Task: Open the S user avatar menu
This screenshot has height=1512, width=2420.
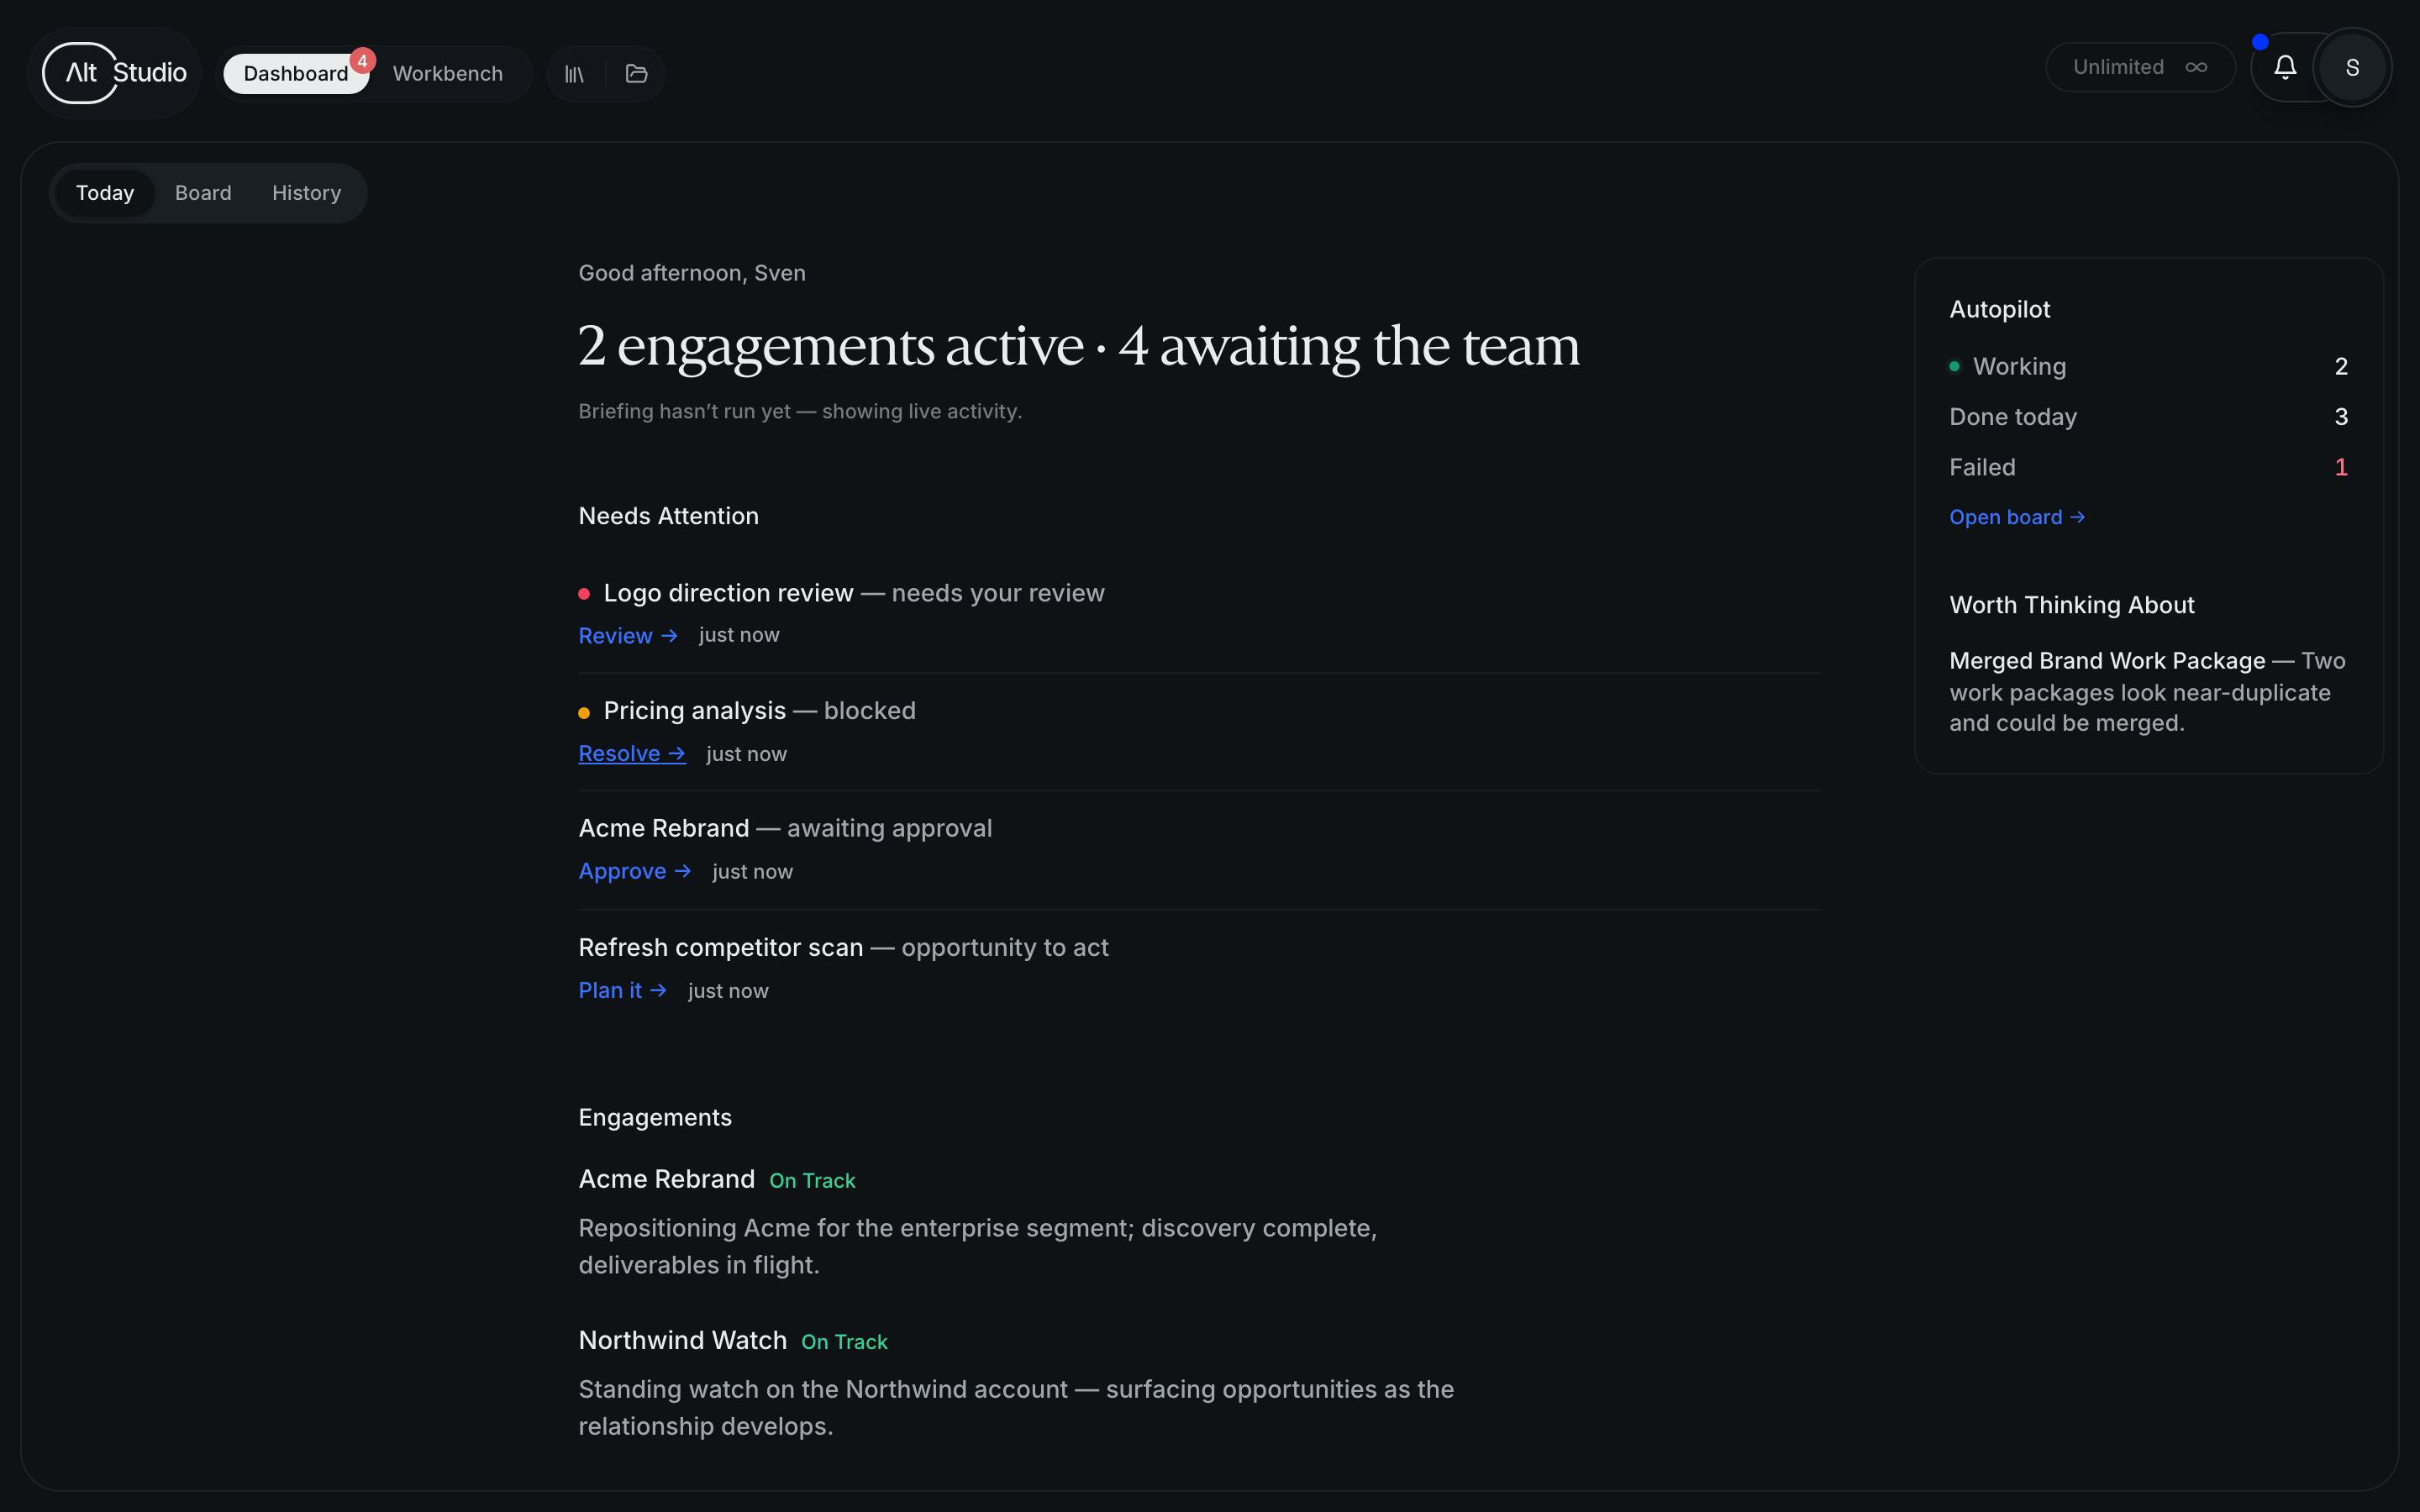Action: 2352,67
